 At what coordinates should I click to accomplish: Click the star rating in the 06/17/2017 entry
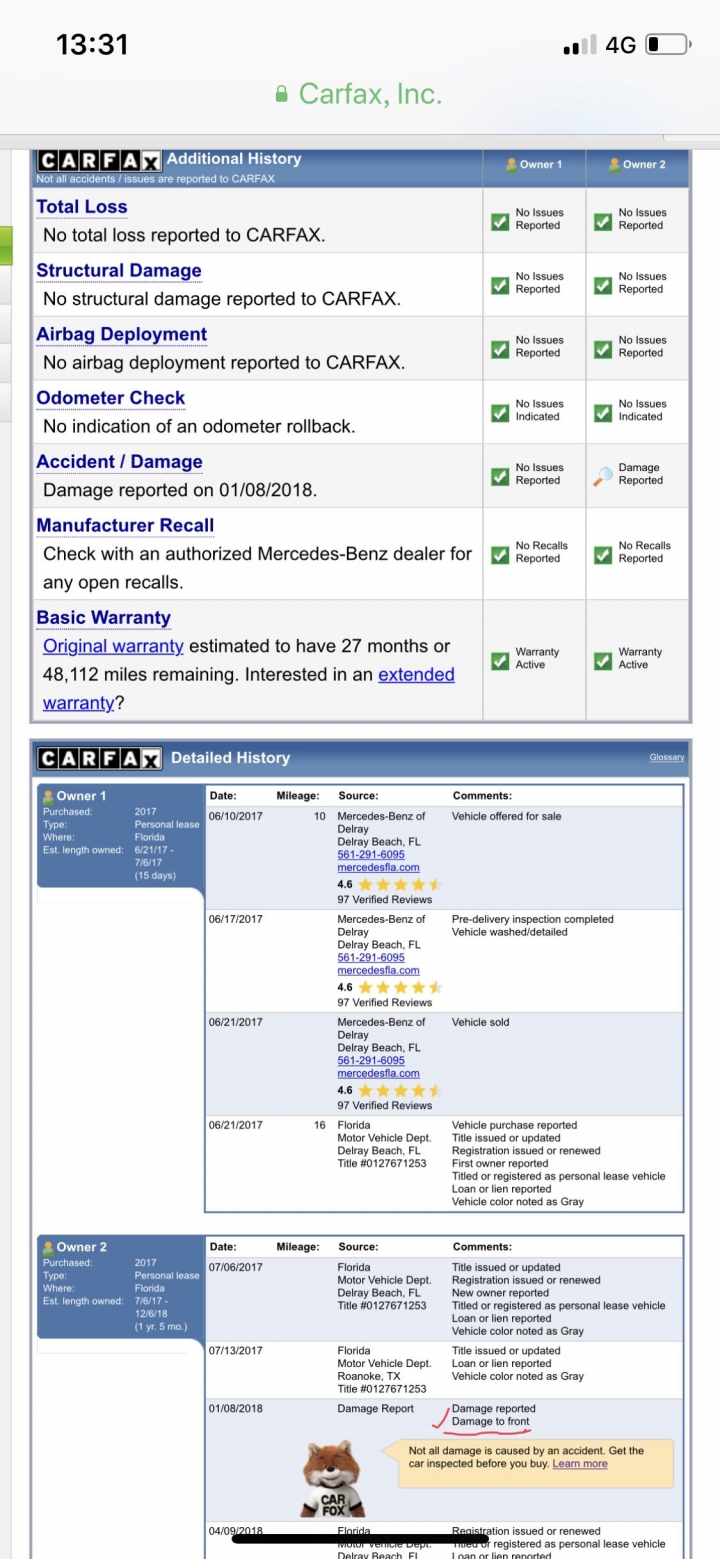click(x=400, y=988)
